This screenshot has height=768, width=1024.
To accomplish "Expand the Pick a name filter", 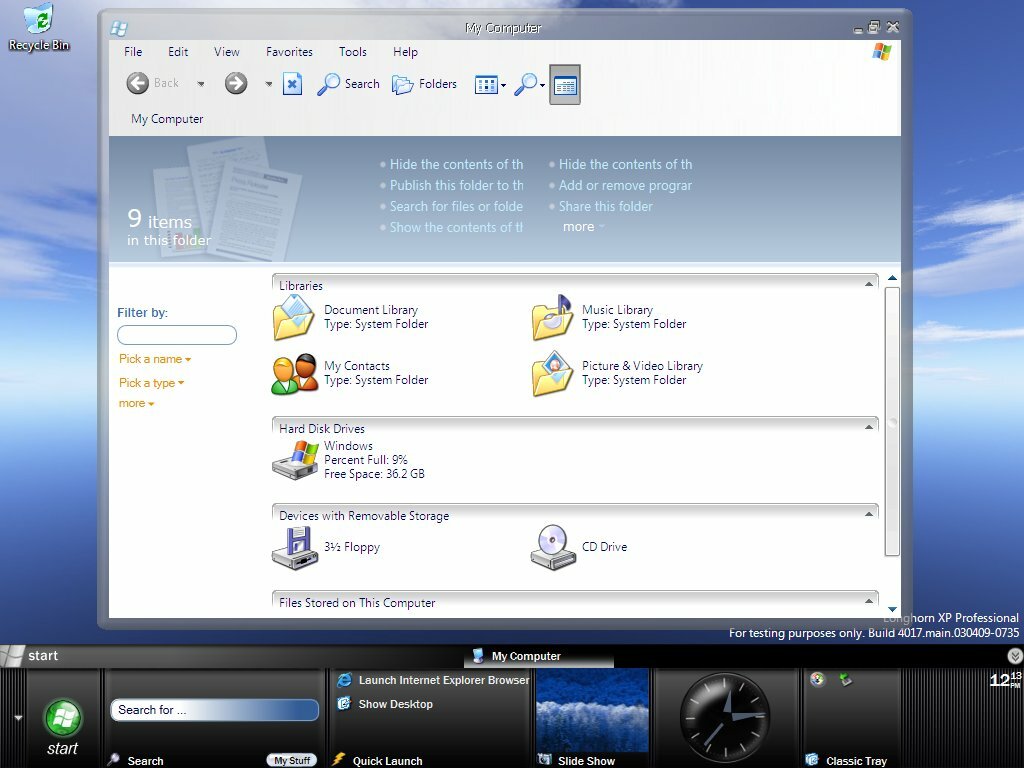I will click(x=155, y=359).
